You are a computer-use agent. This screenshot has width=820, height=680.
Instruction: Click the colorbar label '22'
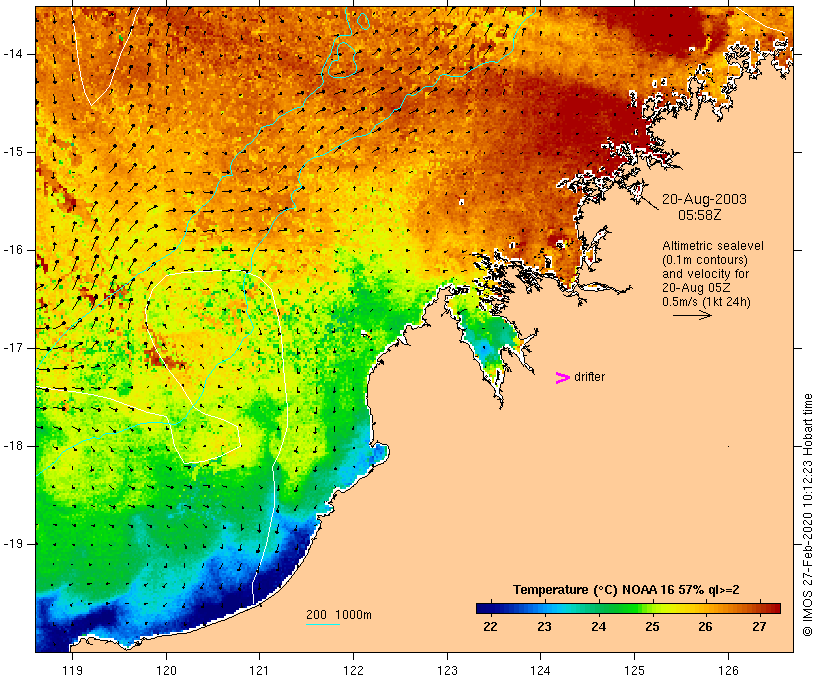pos(491,626)
